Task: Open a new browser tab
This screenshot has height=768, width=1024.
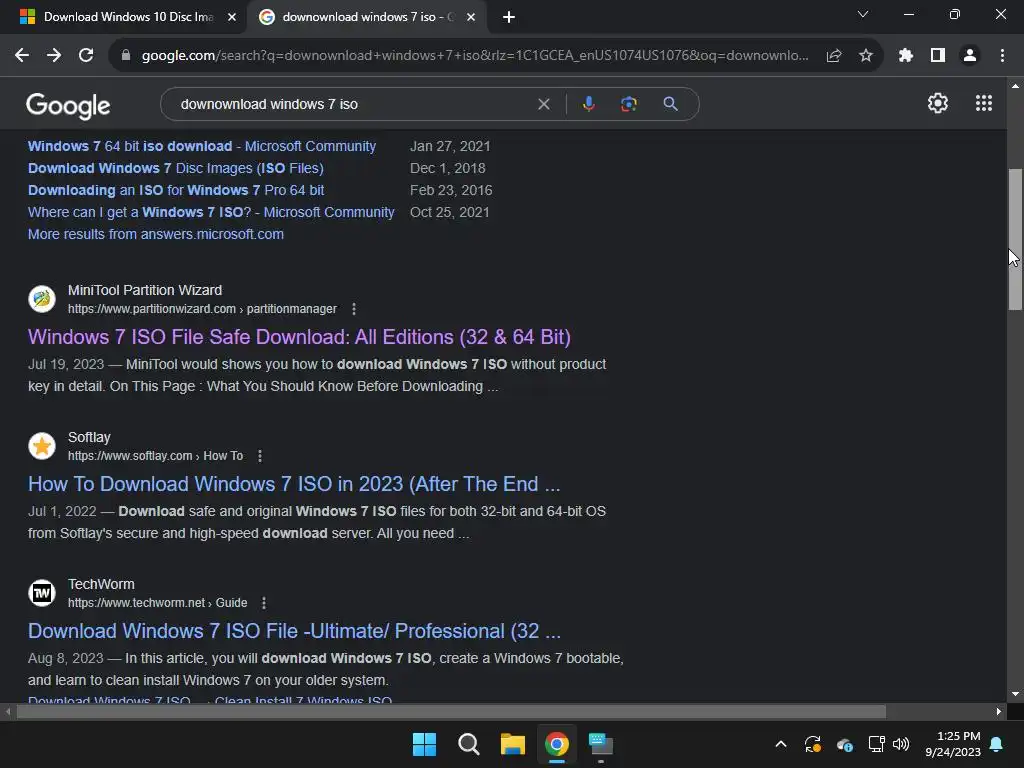Action: tap(509, 17)
